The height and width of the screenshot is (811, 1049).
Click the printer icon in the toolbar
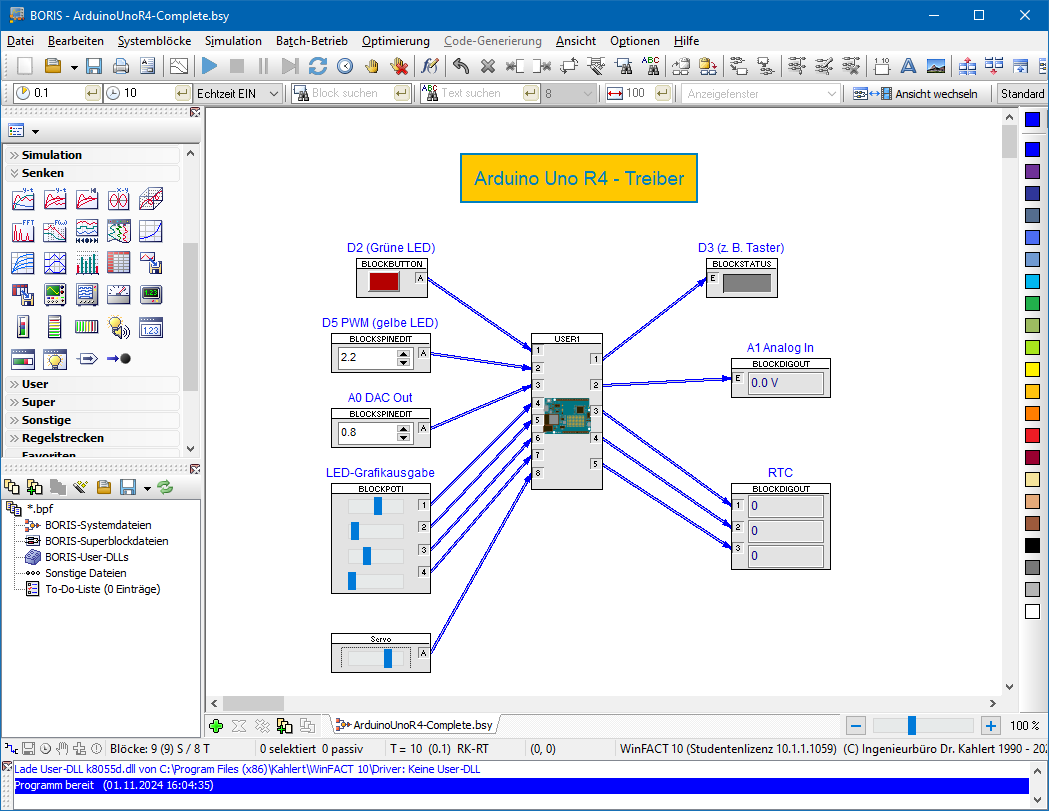[120, 66]
